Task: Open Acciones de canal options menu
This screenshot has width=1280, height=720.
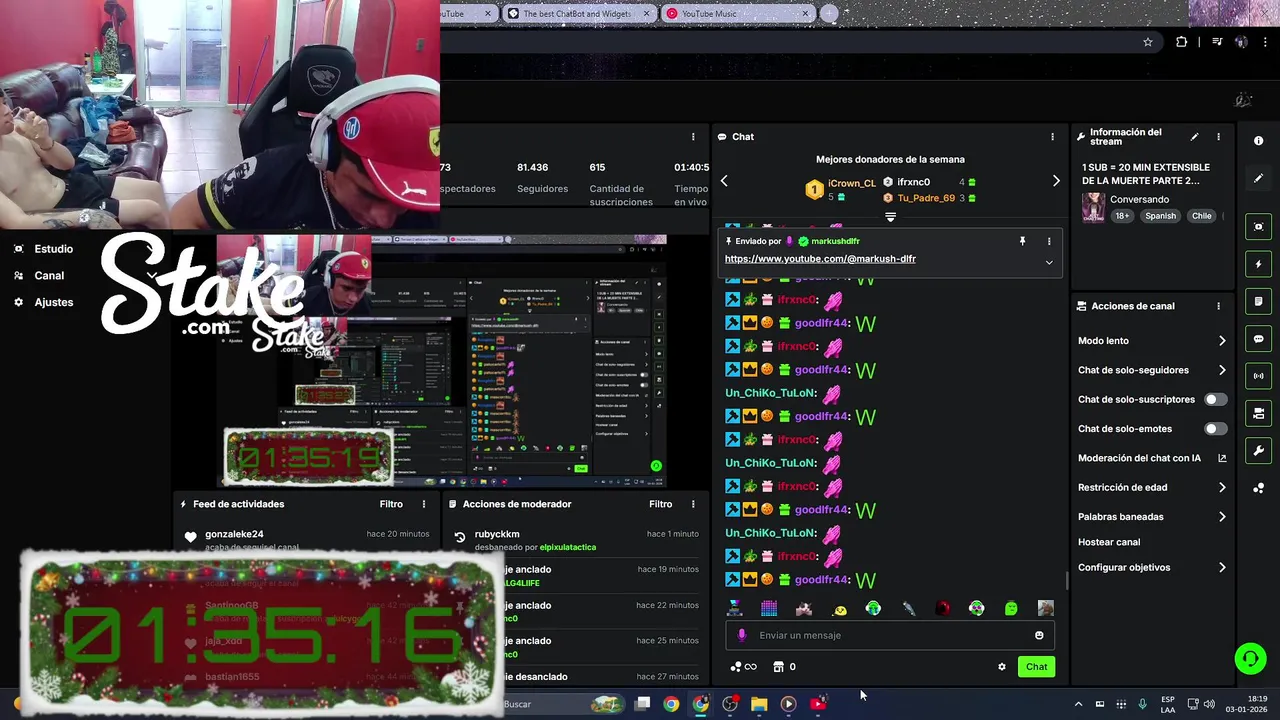Action: (1218, 306)
